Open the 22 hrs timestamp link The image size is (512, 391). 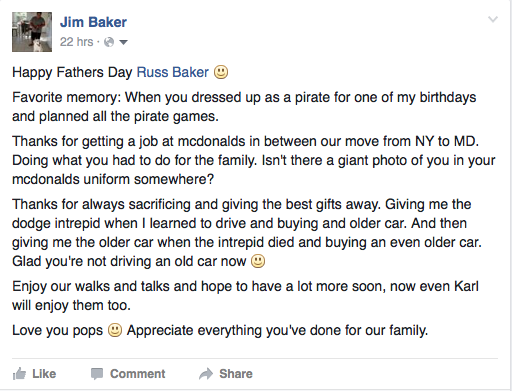click(x=77, y=42)
